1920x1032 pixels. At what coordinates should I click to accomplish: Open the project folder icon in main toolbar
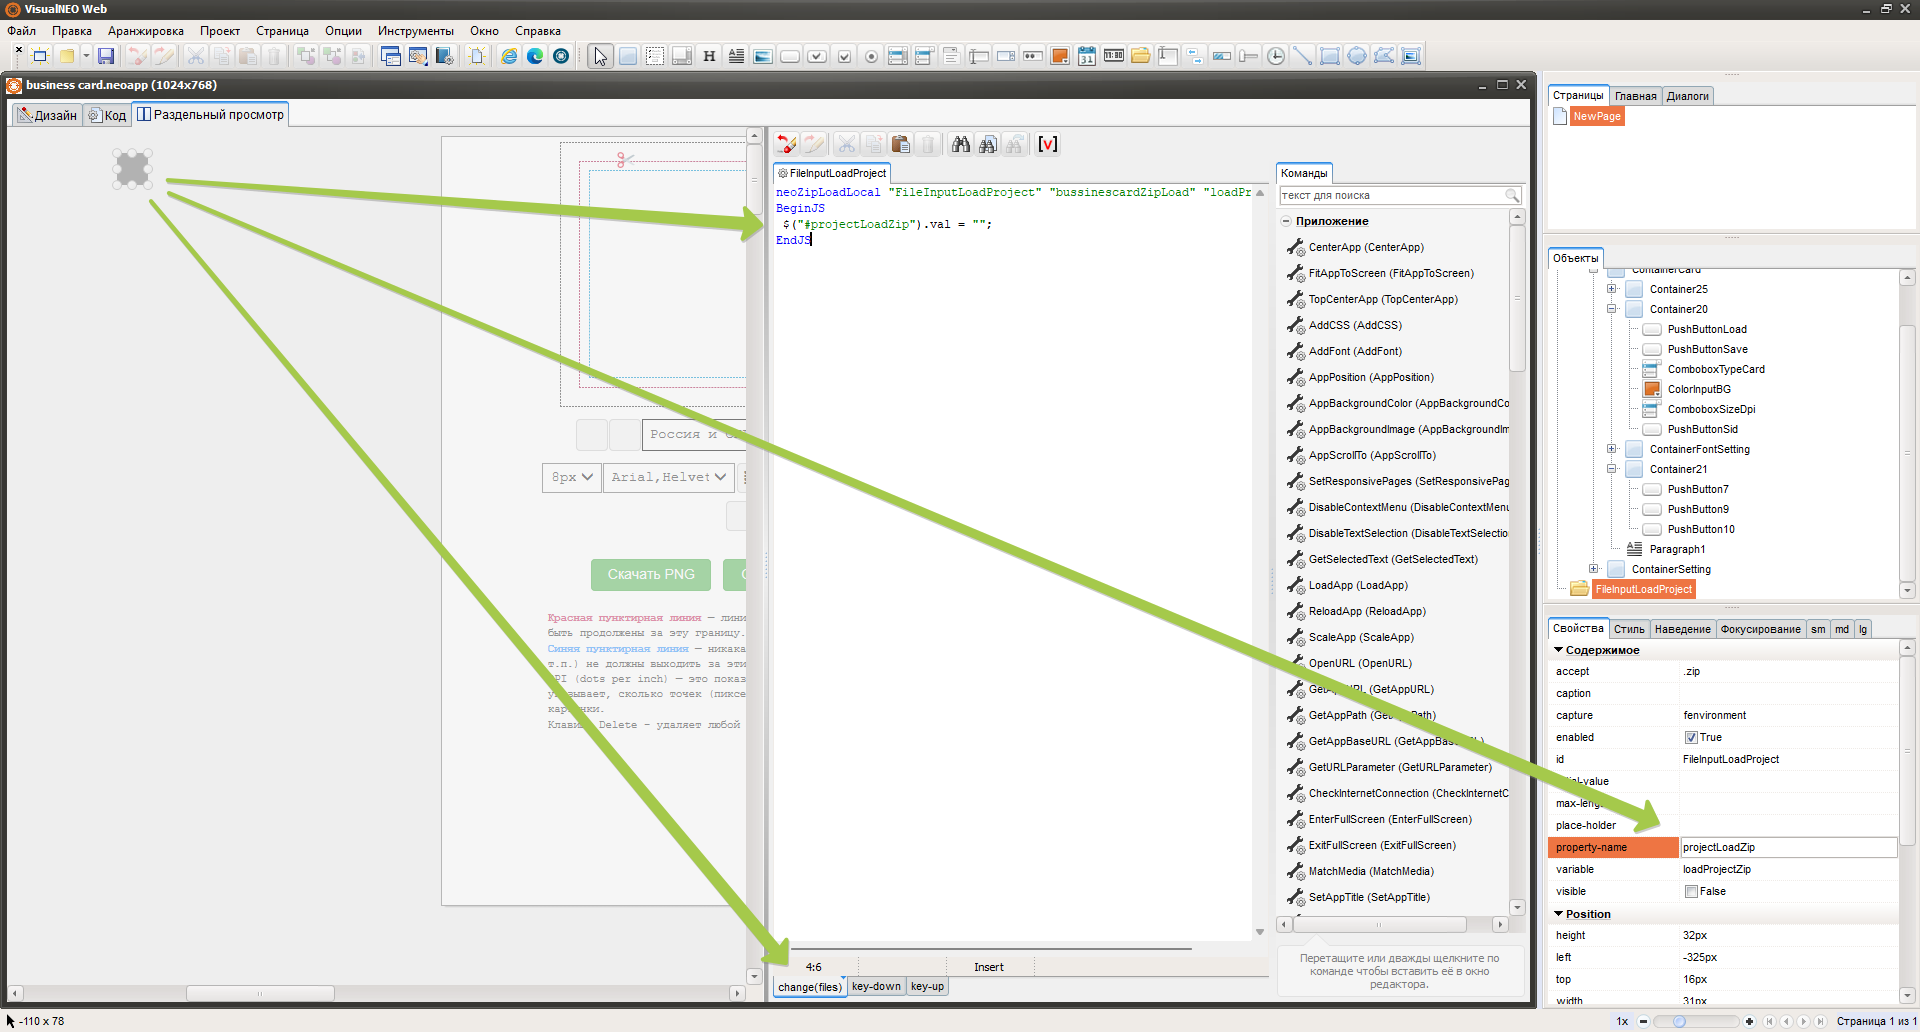click(x=67, y=56)
